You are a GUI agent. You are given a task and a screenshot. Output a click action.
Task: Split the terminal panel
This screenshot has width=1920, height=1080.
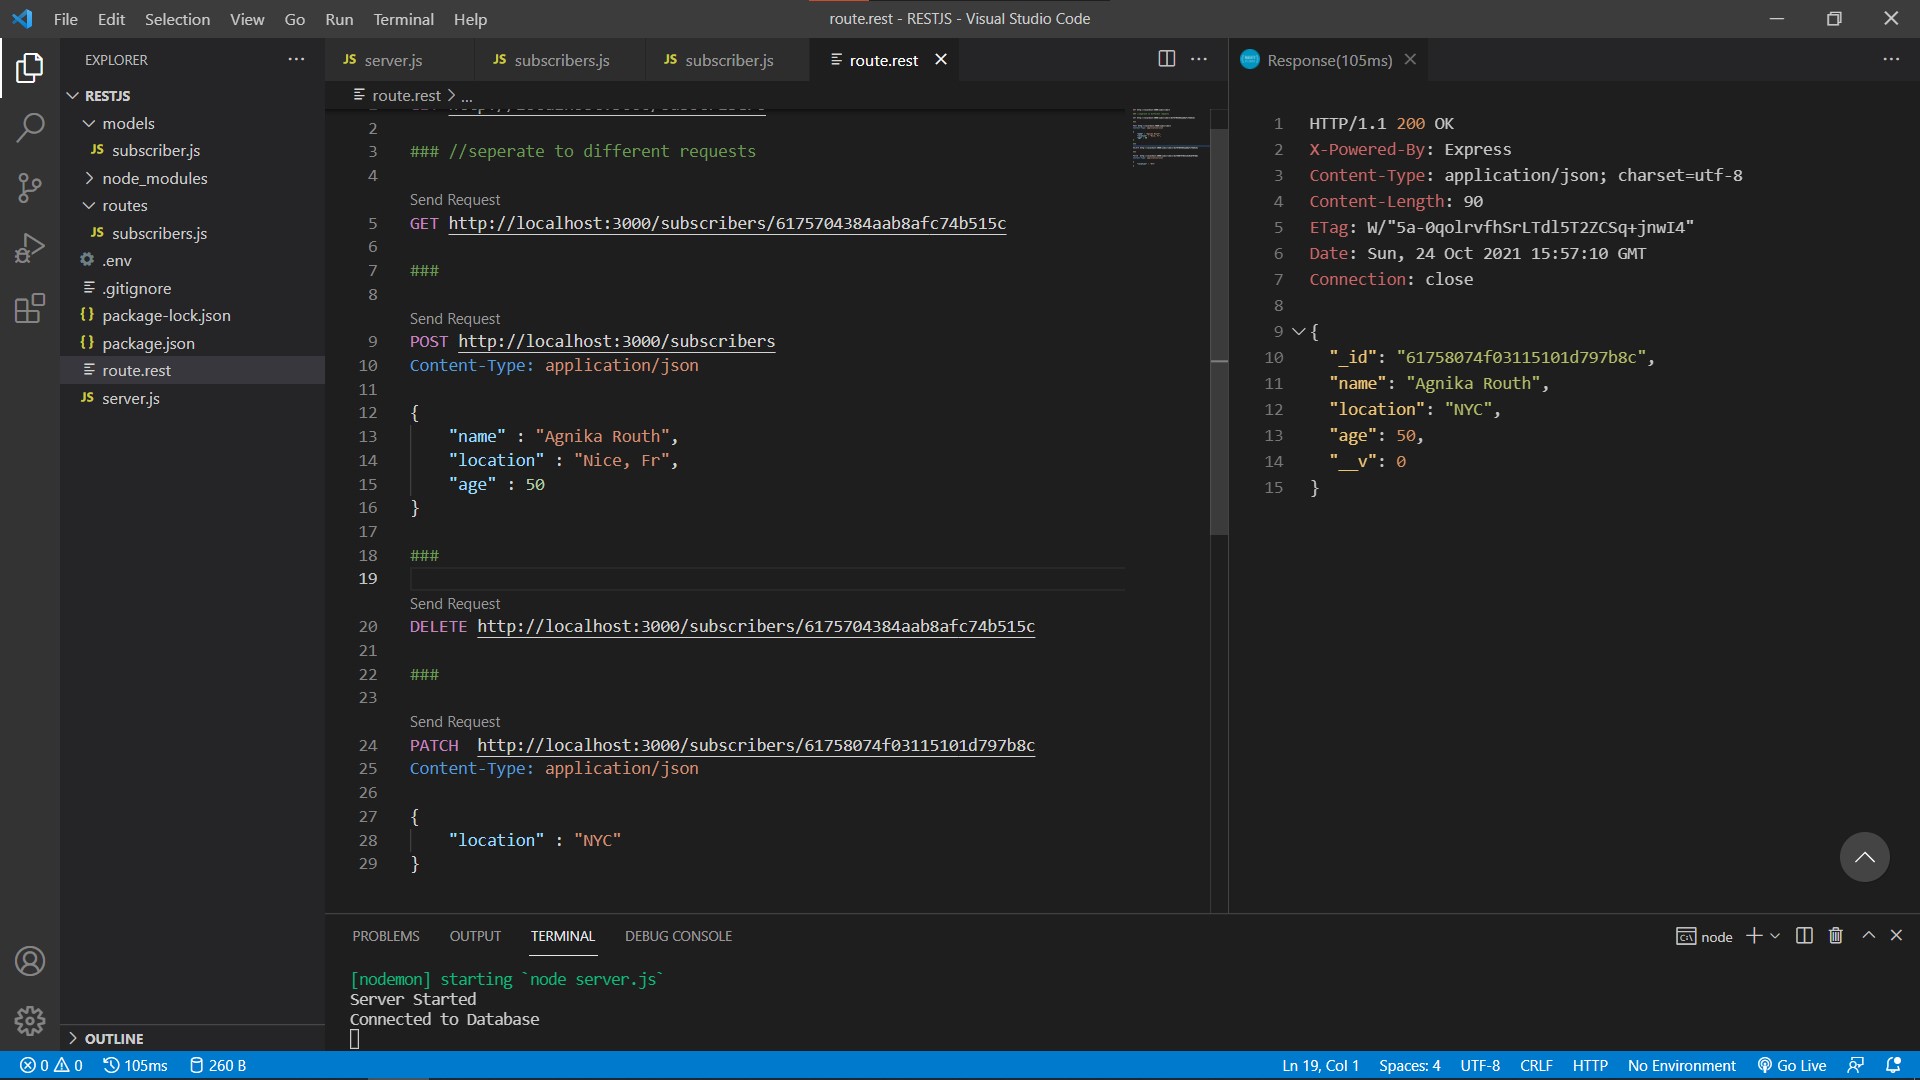pos(1804,936)
